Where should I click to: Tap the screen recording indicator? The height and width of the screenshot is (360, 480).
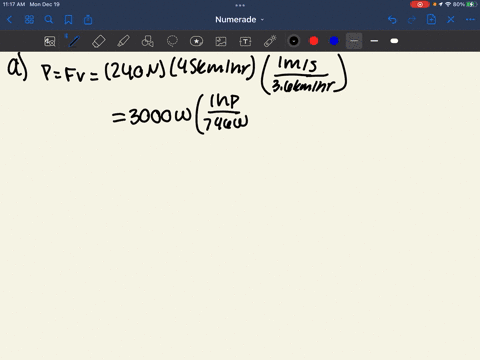[420, 4]
